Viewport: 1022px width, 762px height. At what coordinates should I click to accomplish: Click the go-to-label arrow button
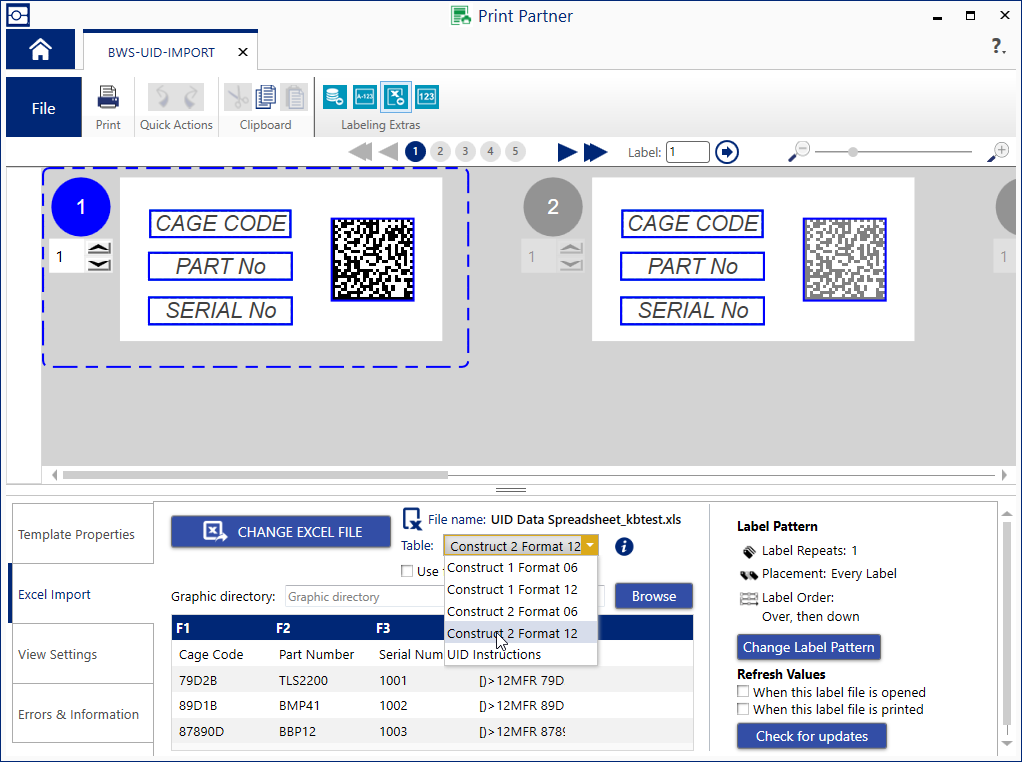[x=727, y=152]
